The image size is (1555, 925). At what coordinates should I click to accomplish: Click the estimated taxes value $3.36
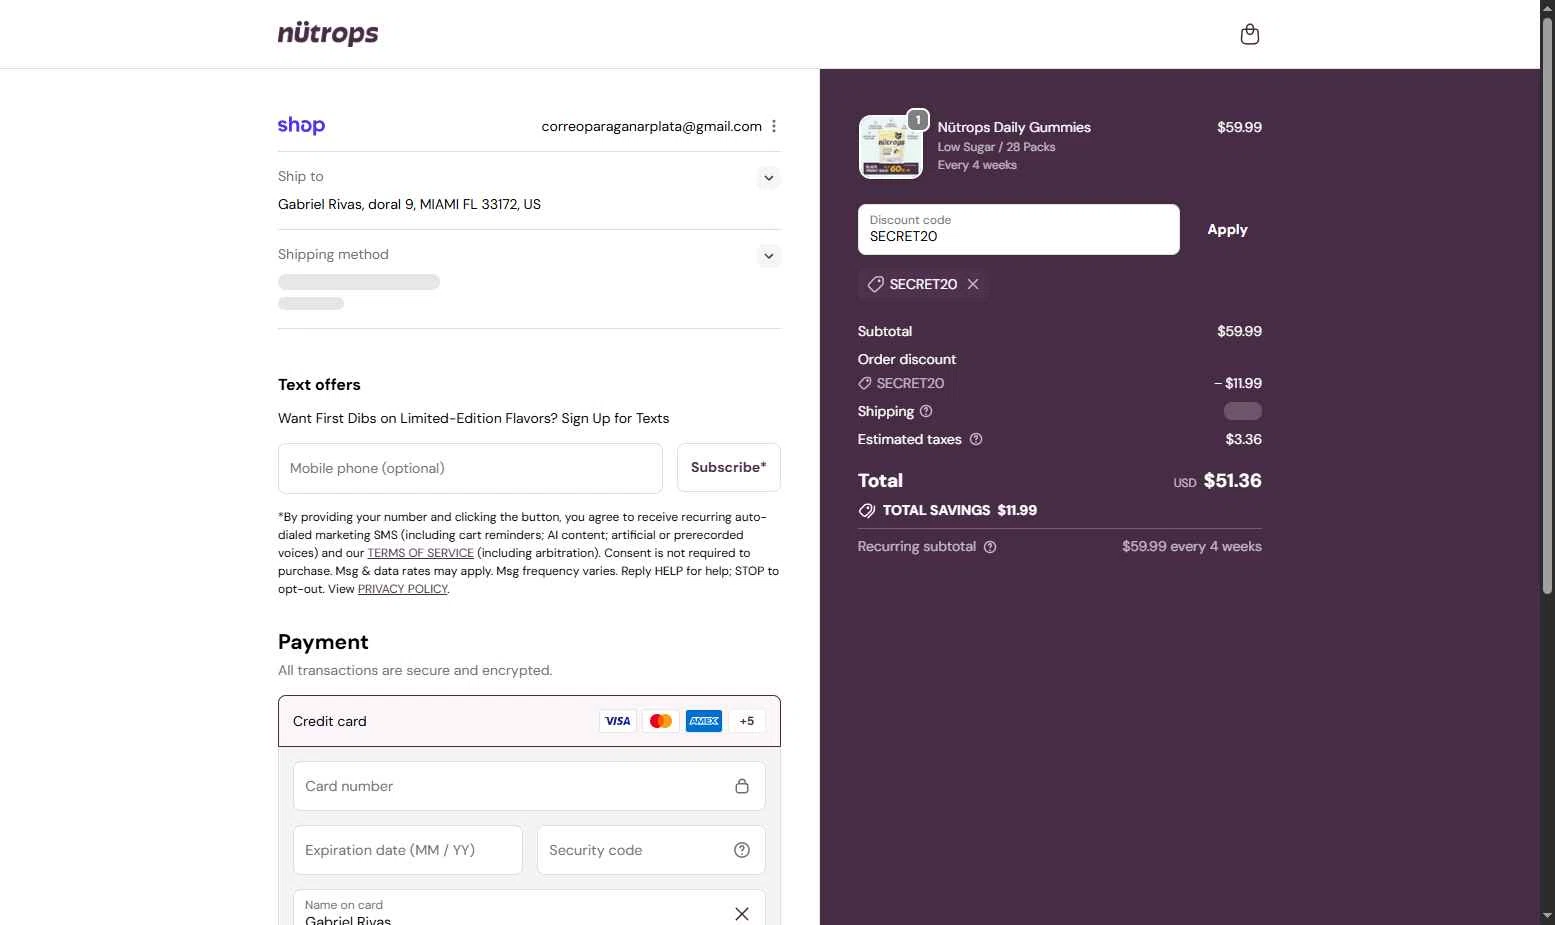coord(1243,439)
